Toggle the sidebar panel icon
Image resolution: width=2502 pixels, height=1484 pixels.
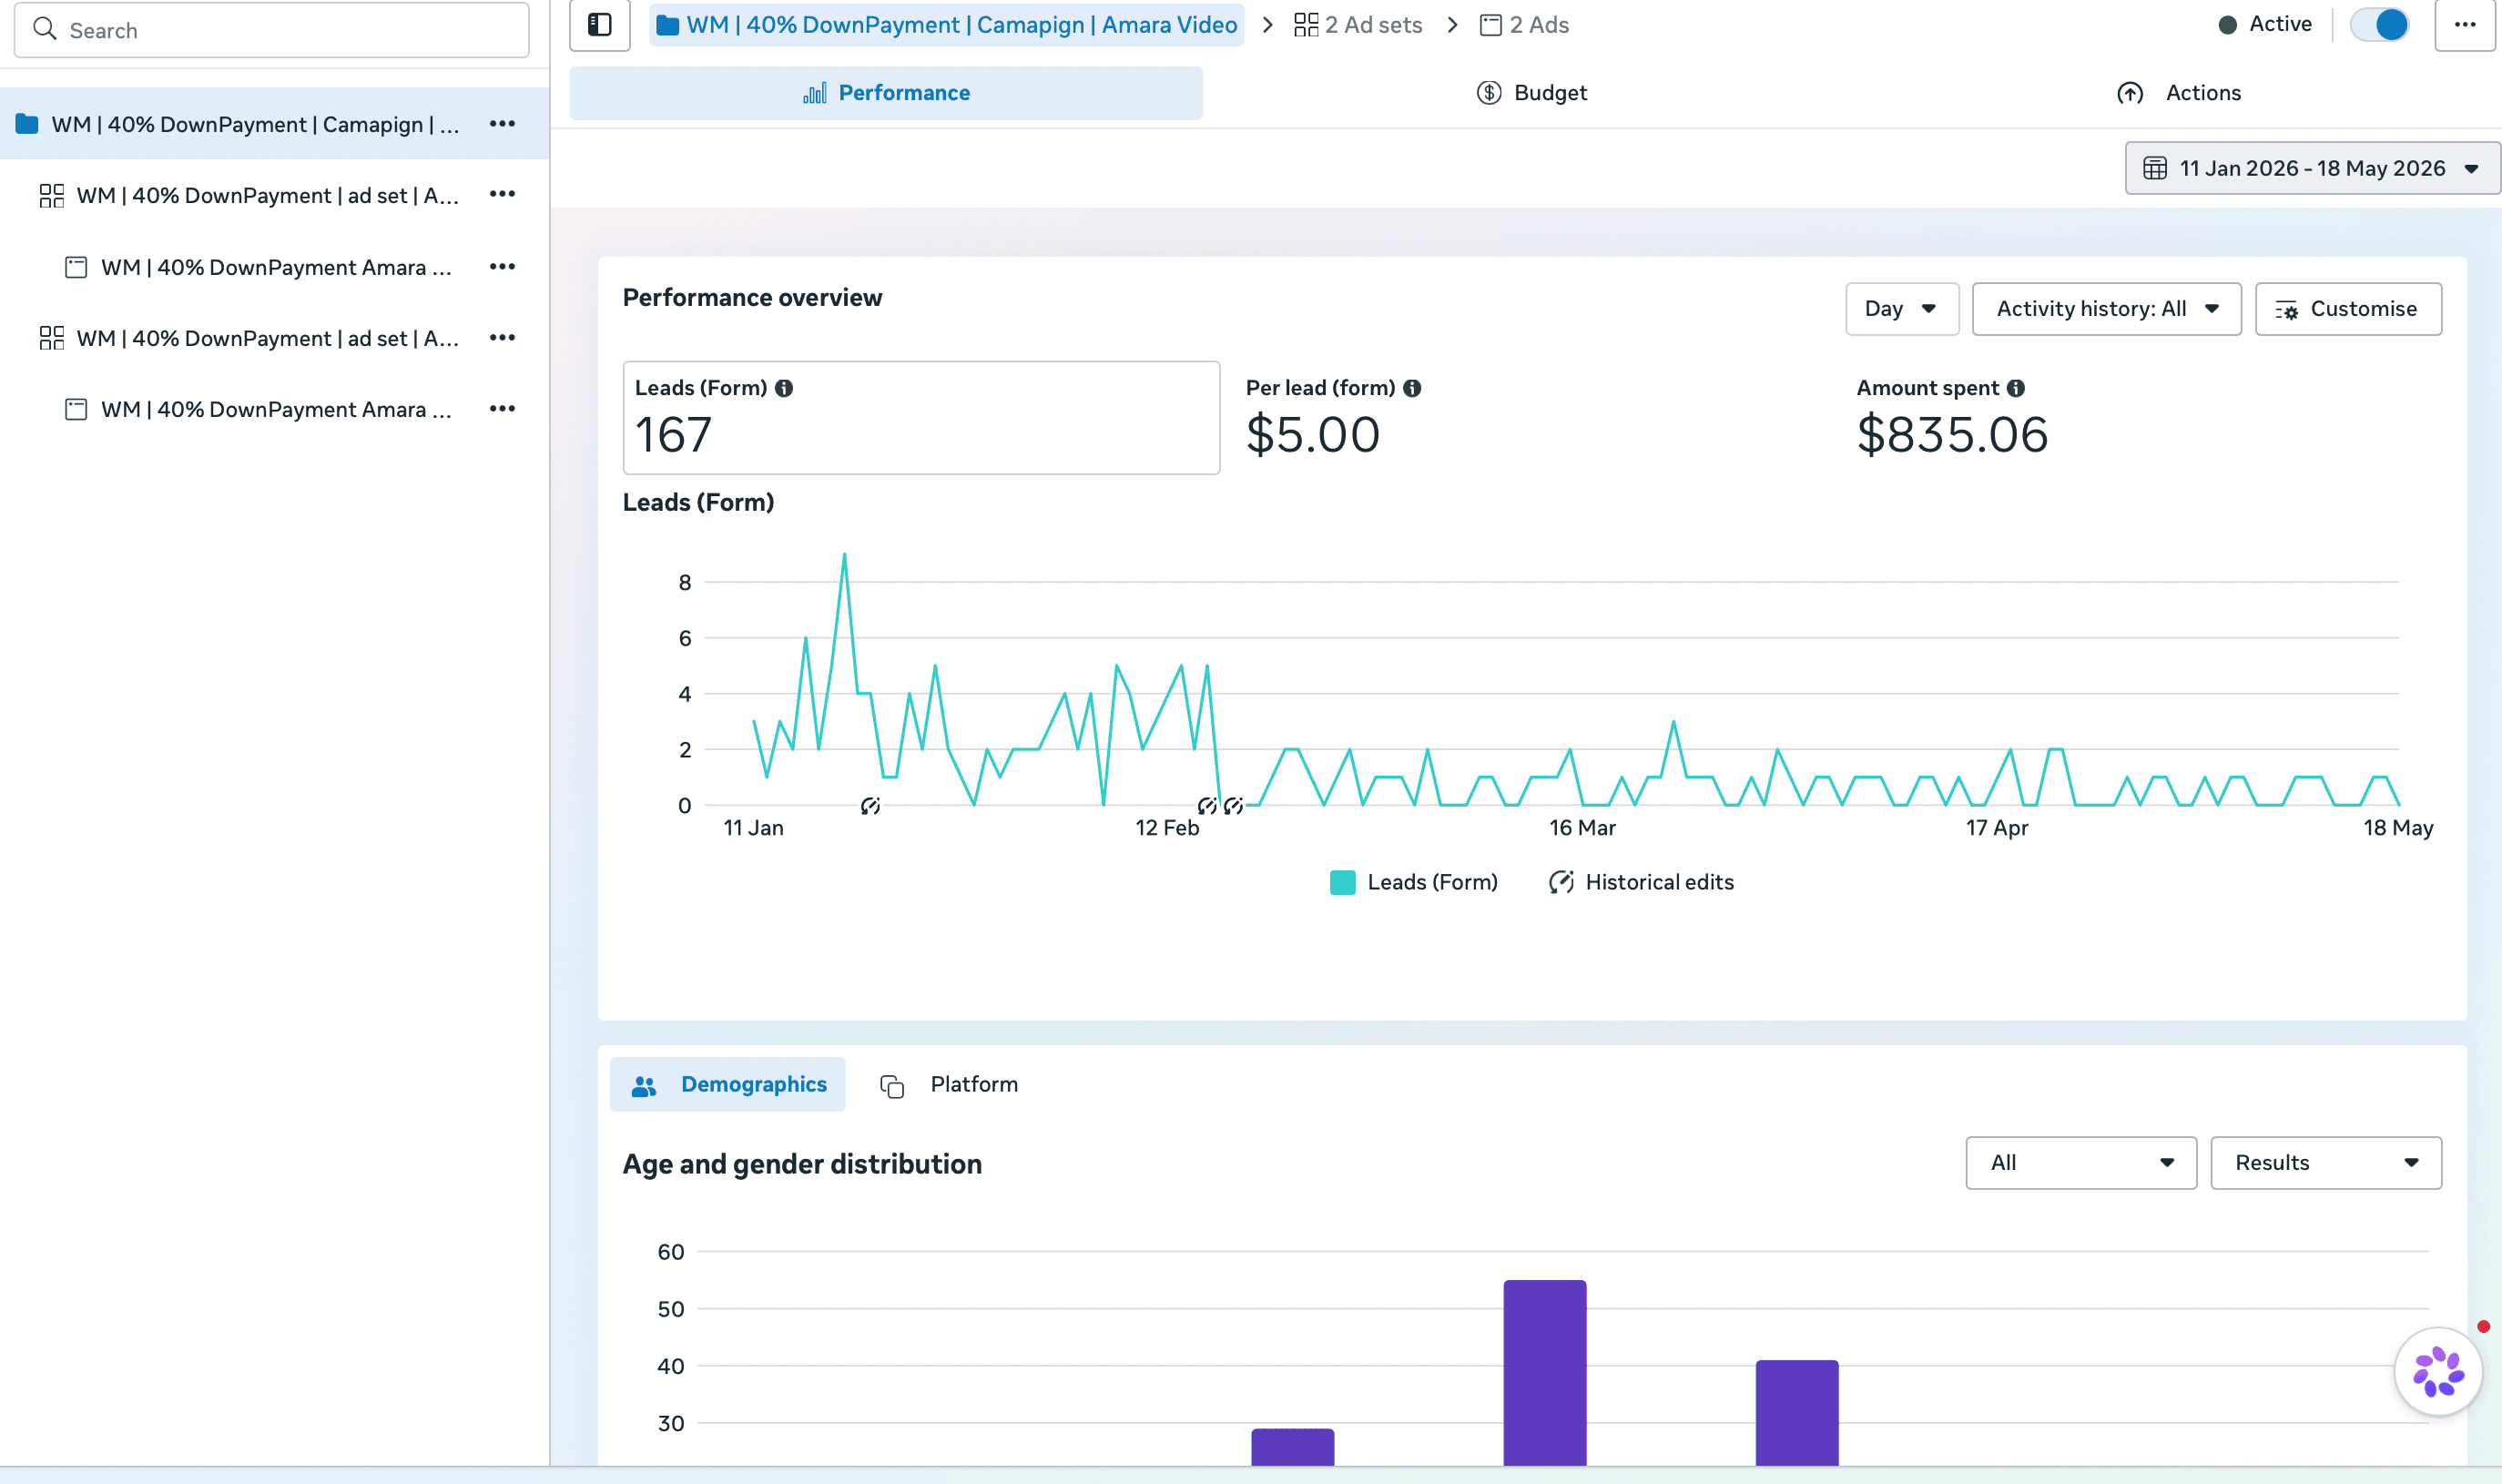(x=600, y=24)
